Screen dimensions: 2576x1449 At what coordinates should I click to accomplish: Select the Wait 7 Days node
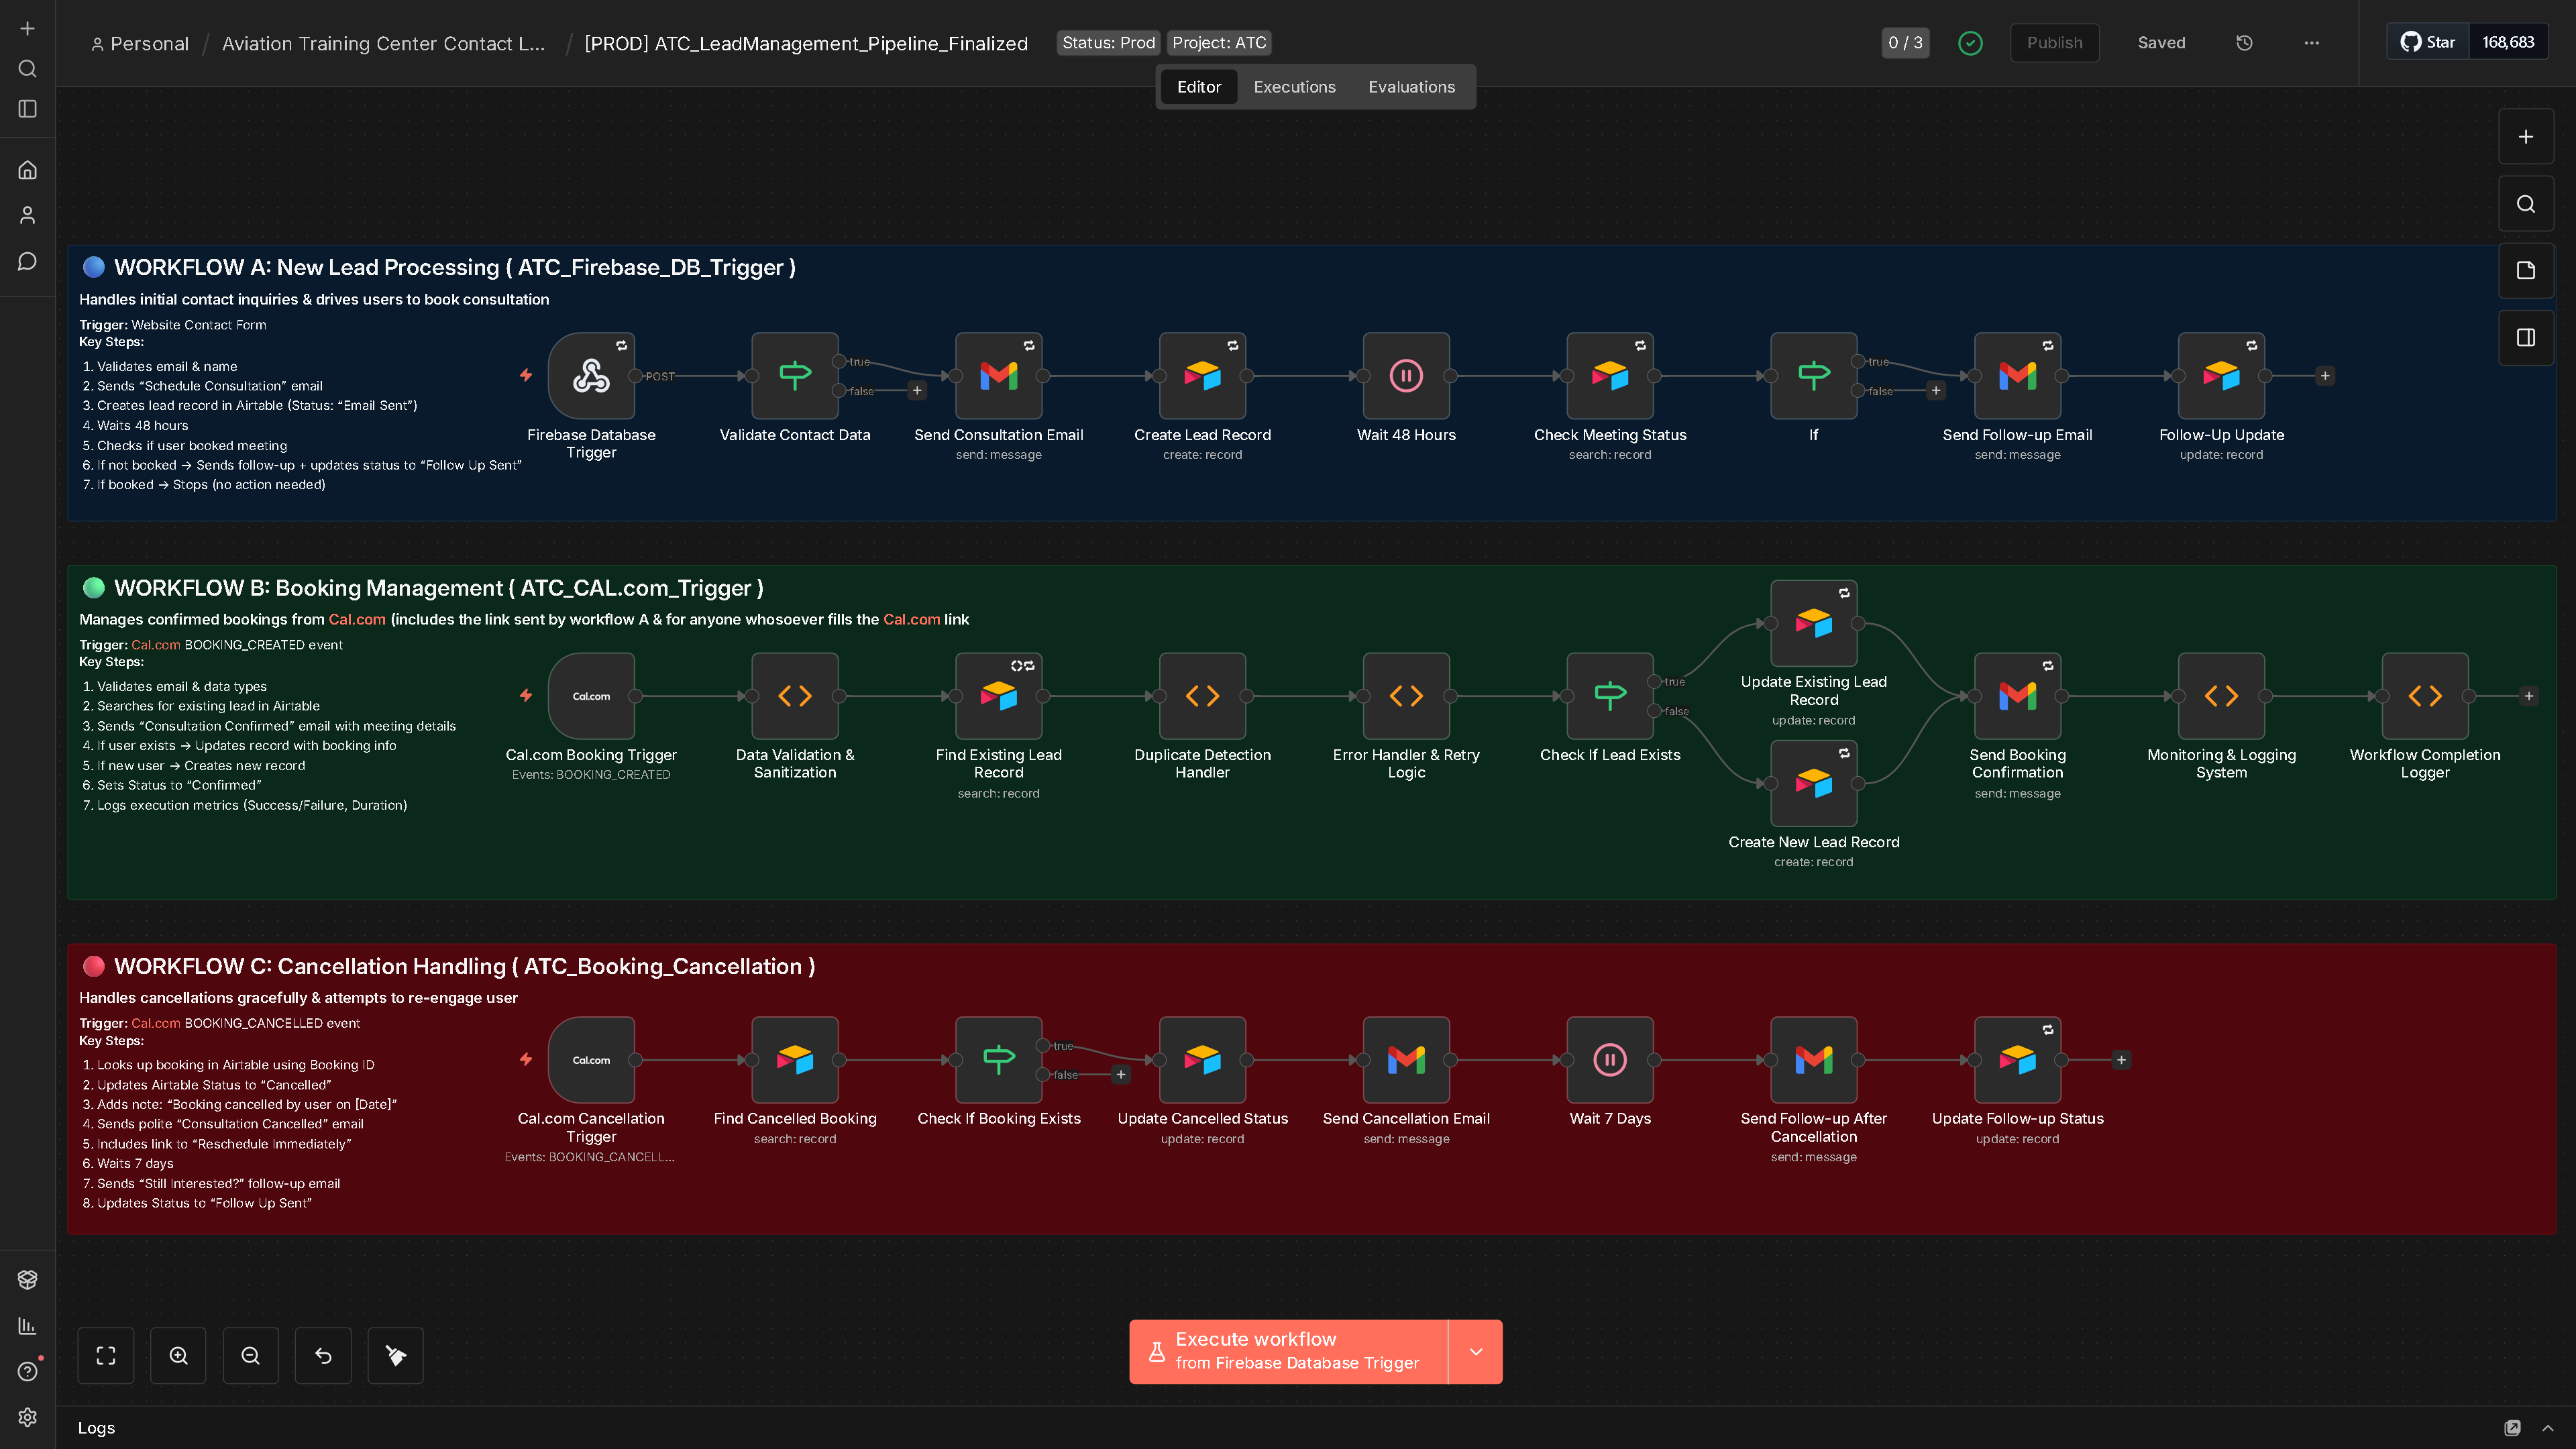click(x=1610, y=1060)
